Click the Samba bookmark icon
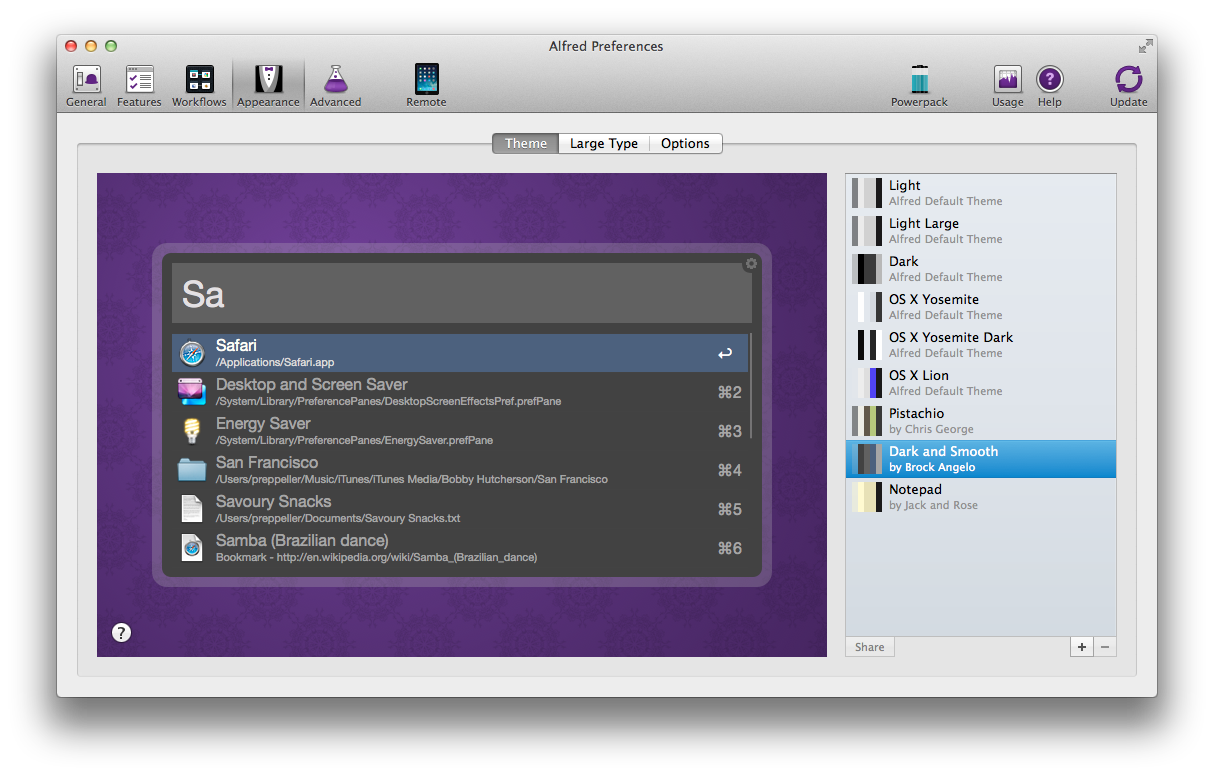 coord(191,548)
